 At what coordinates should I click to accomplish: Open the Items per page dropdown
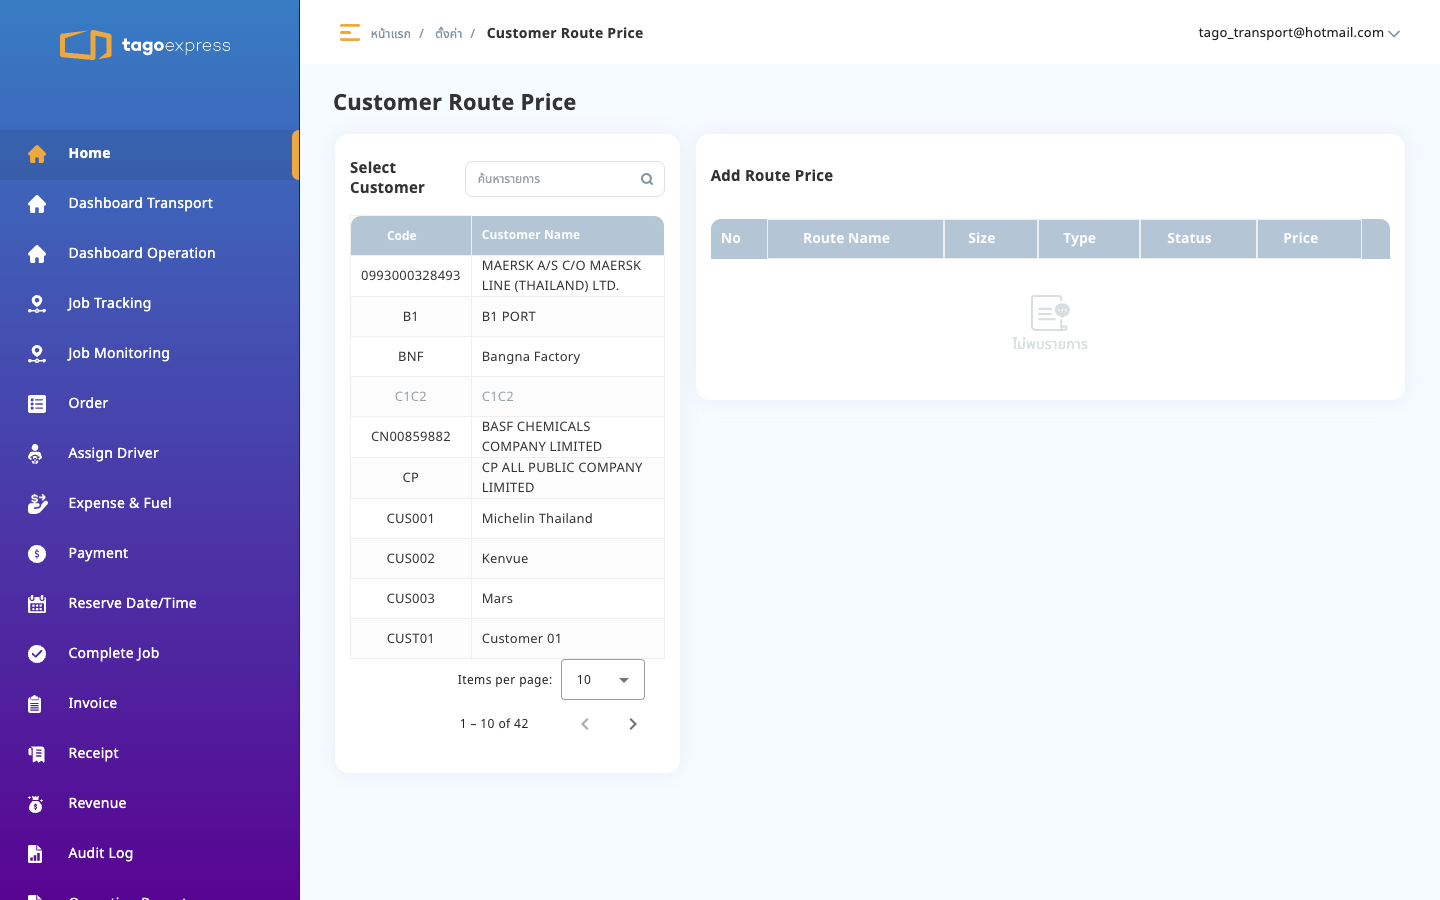click(x=603, y=680)
